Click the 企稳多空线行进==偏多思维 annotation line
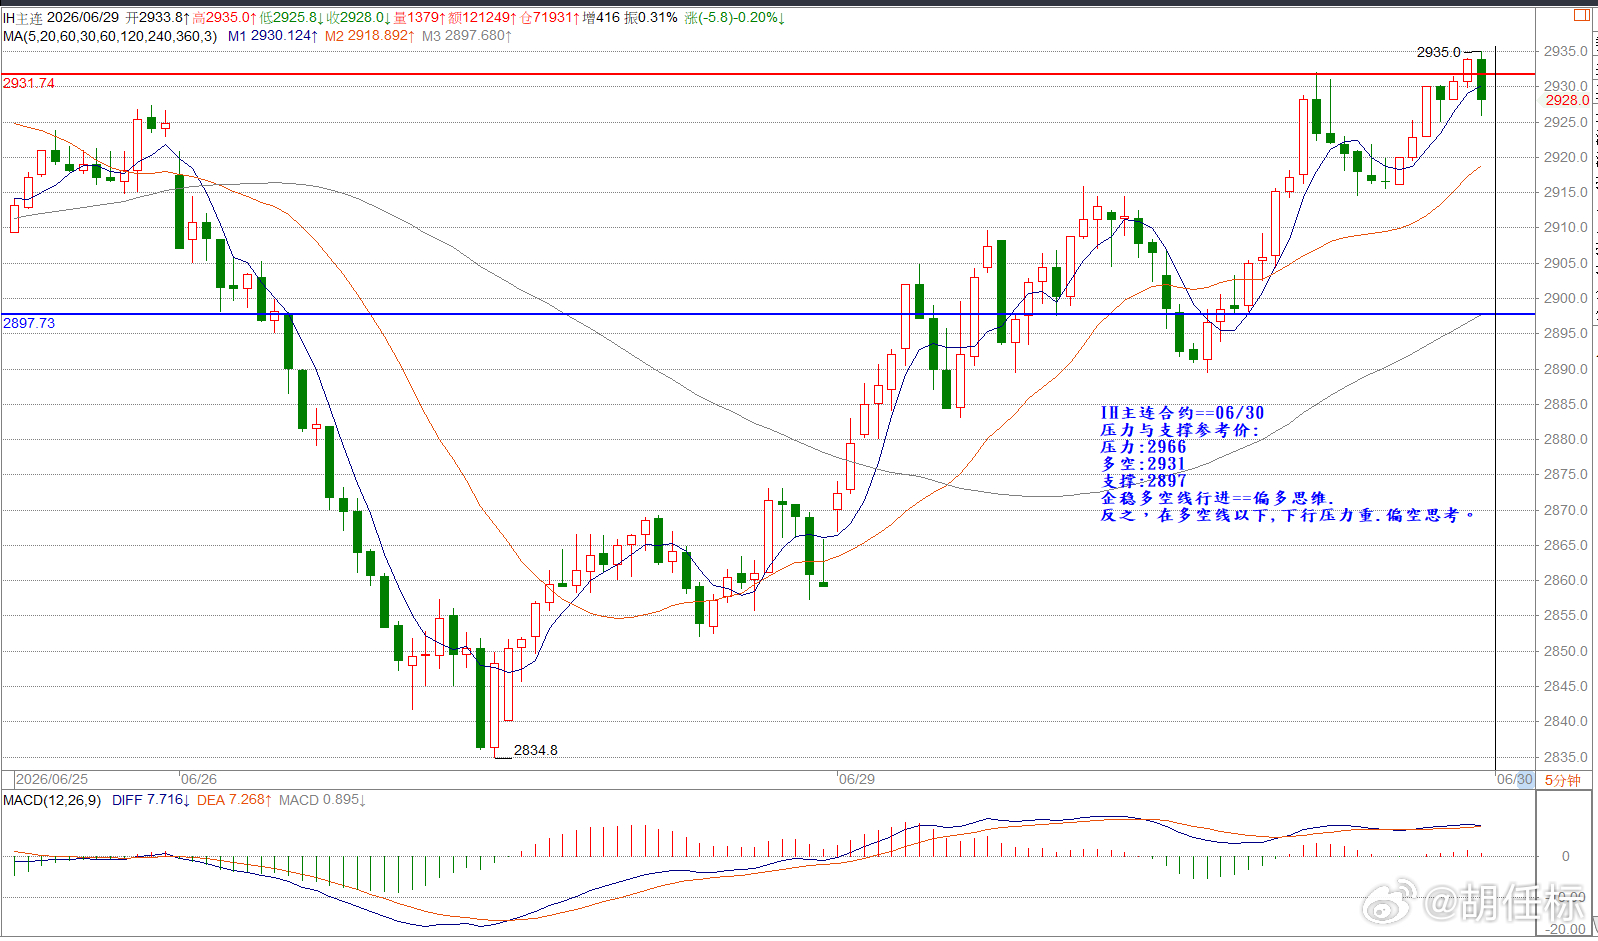The width and height of the screenshot is (1598, 941). [1217, 498]
